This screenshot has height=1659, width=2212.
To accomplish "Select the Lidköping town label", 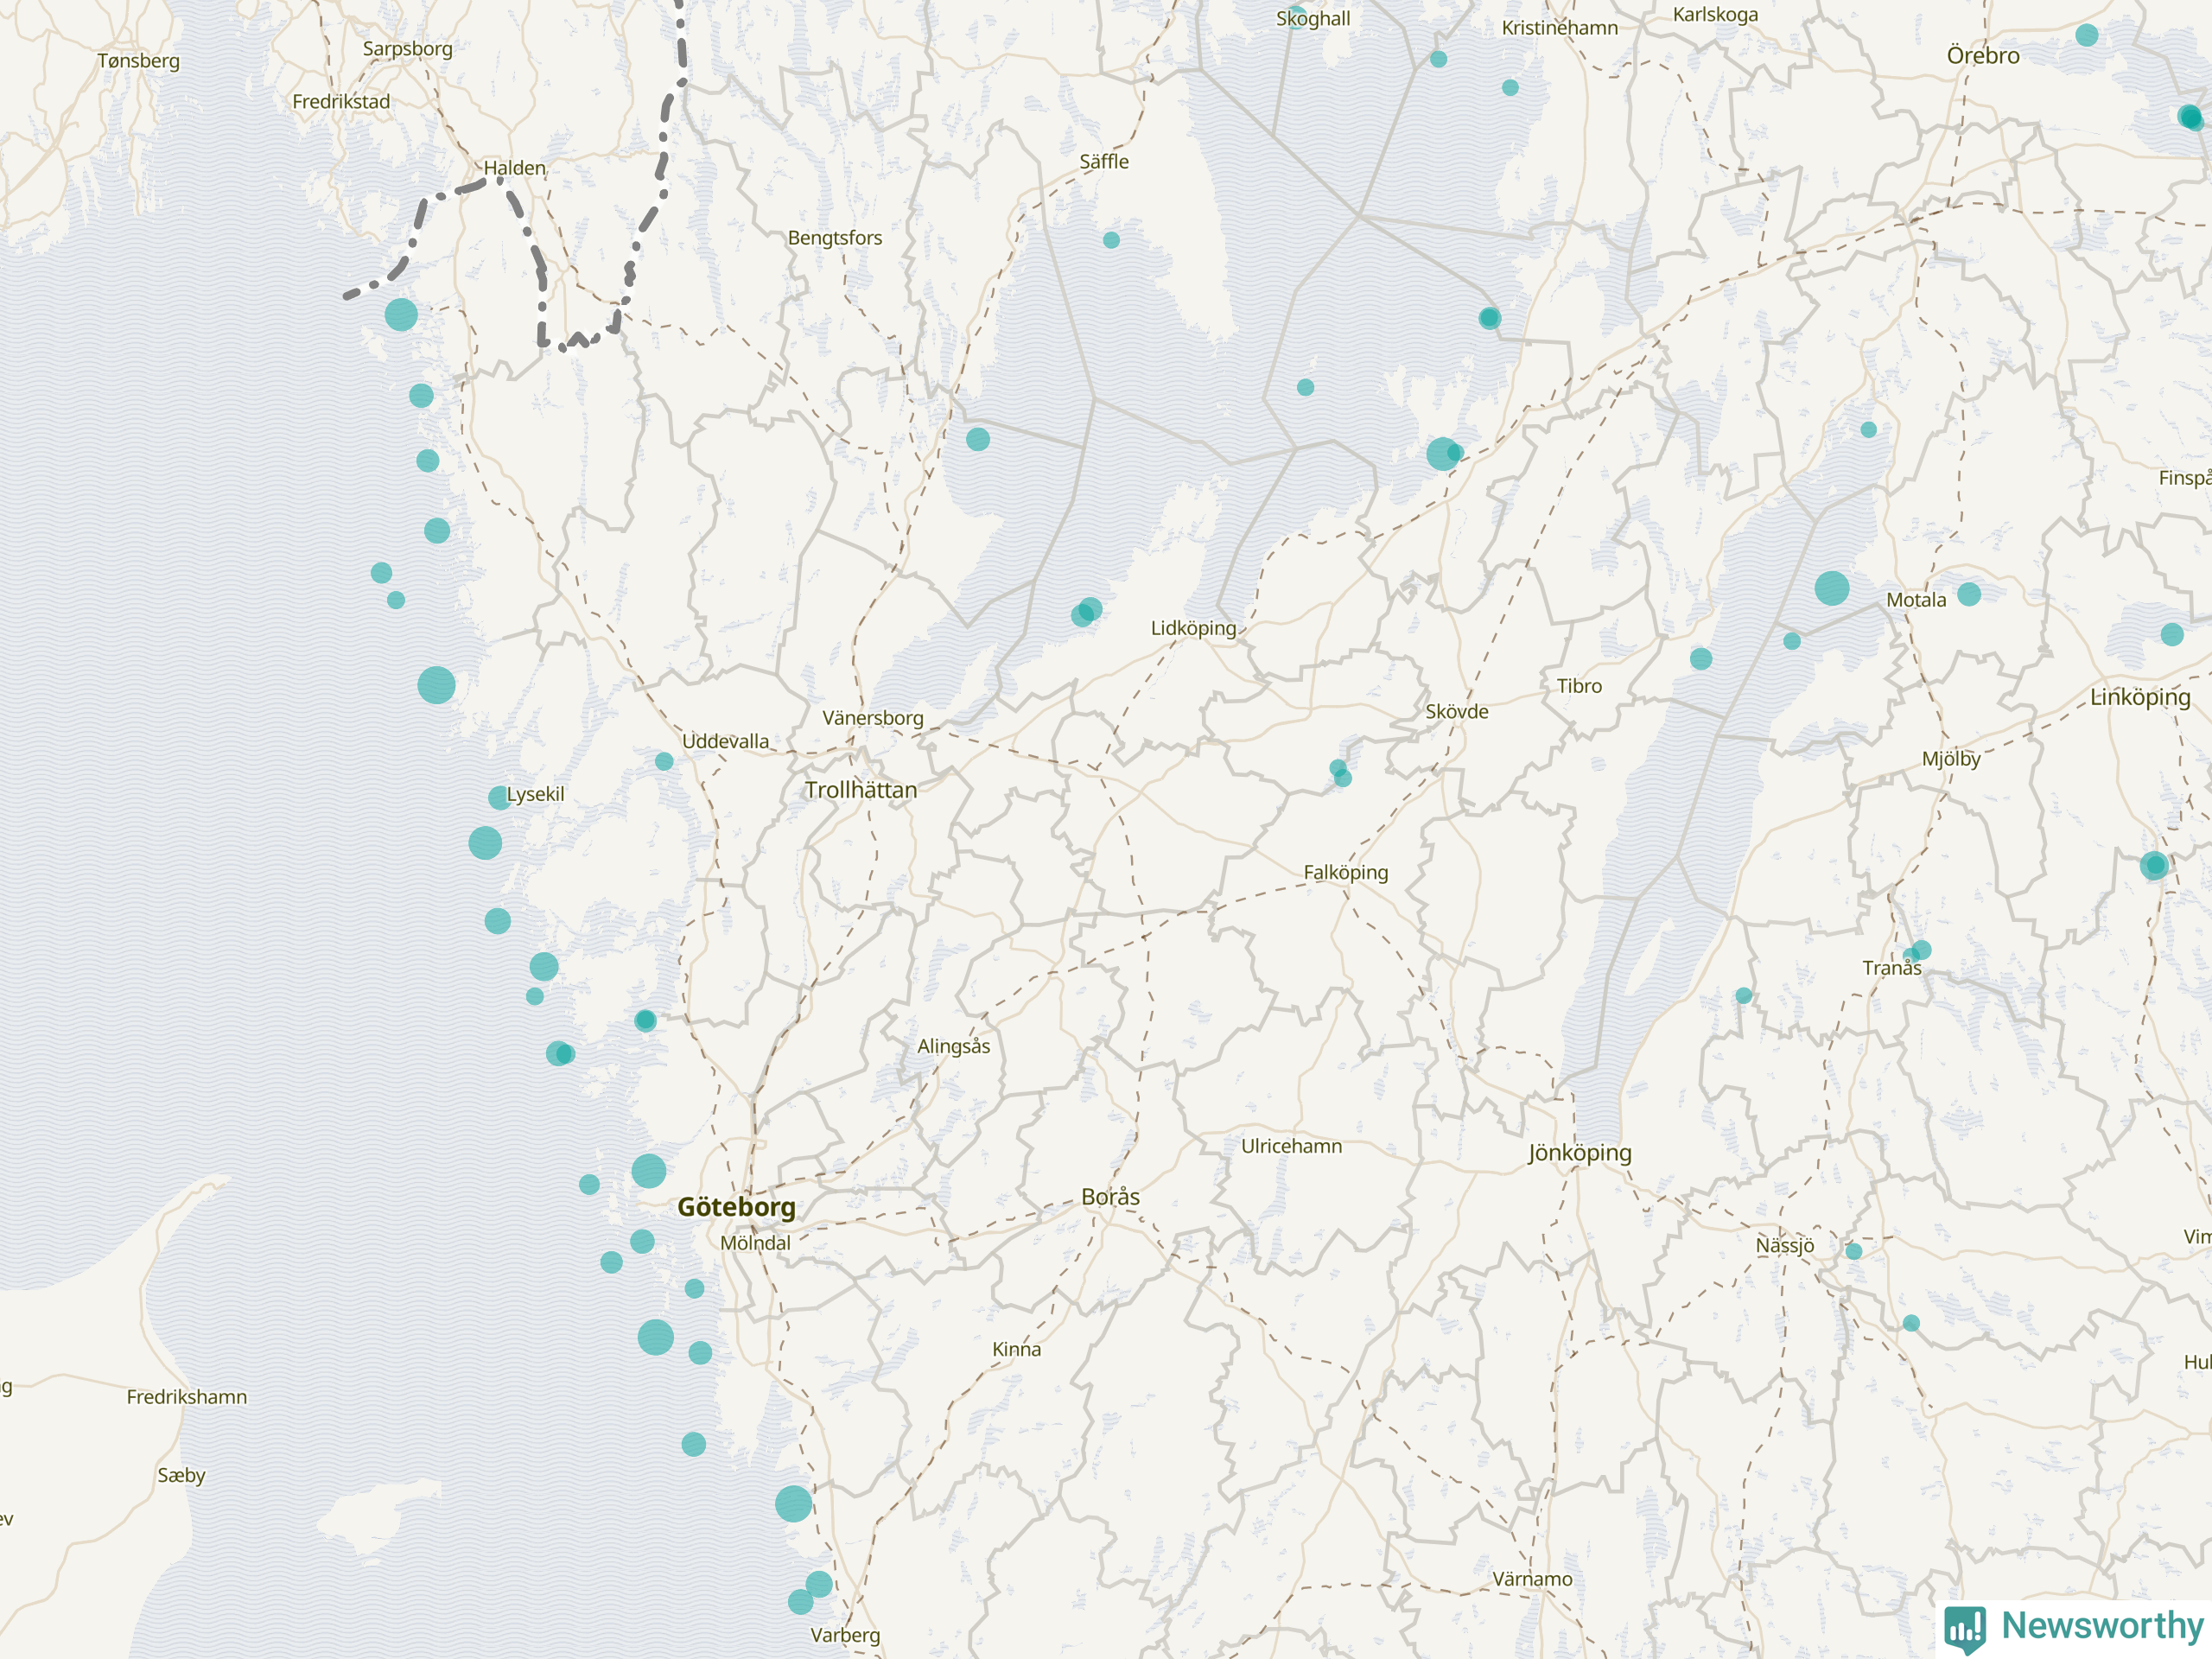I will point(1194,628).
